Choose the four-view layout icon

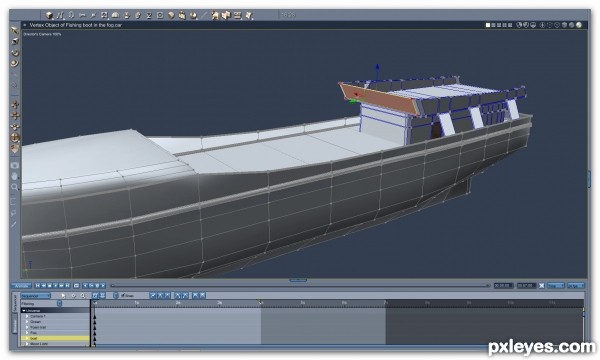[x=510, y=25]
